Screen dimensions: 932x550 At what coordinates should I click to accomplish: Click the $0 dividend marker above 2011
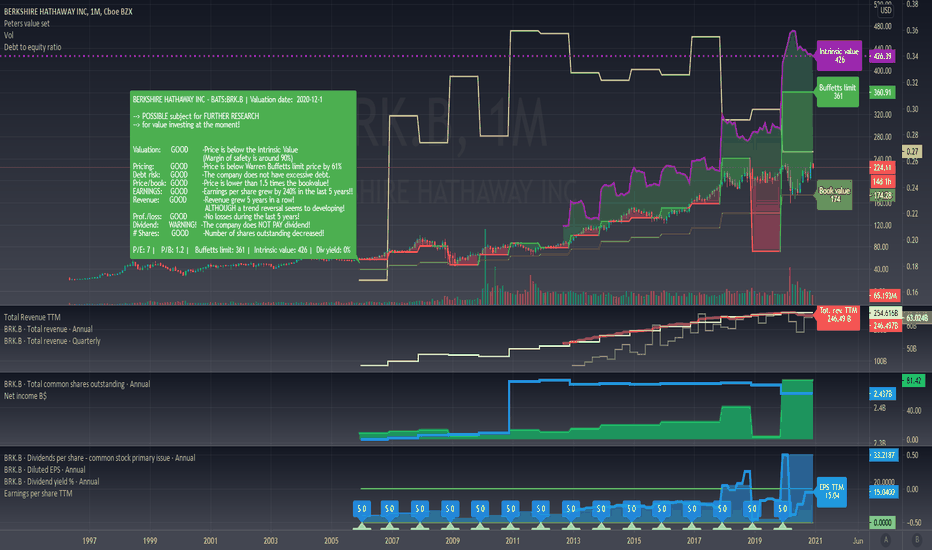[510, 509]
